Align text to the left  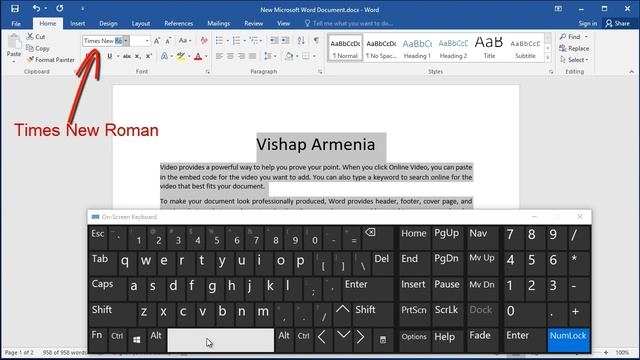tap(219, 56)
